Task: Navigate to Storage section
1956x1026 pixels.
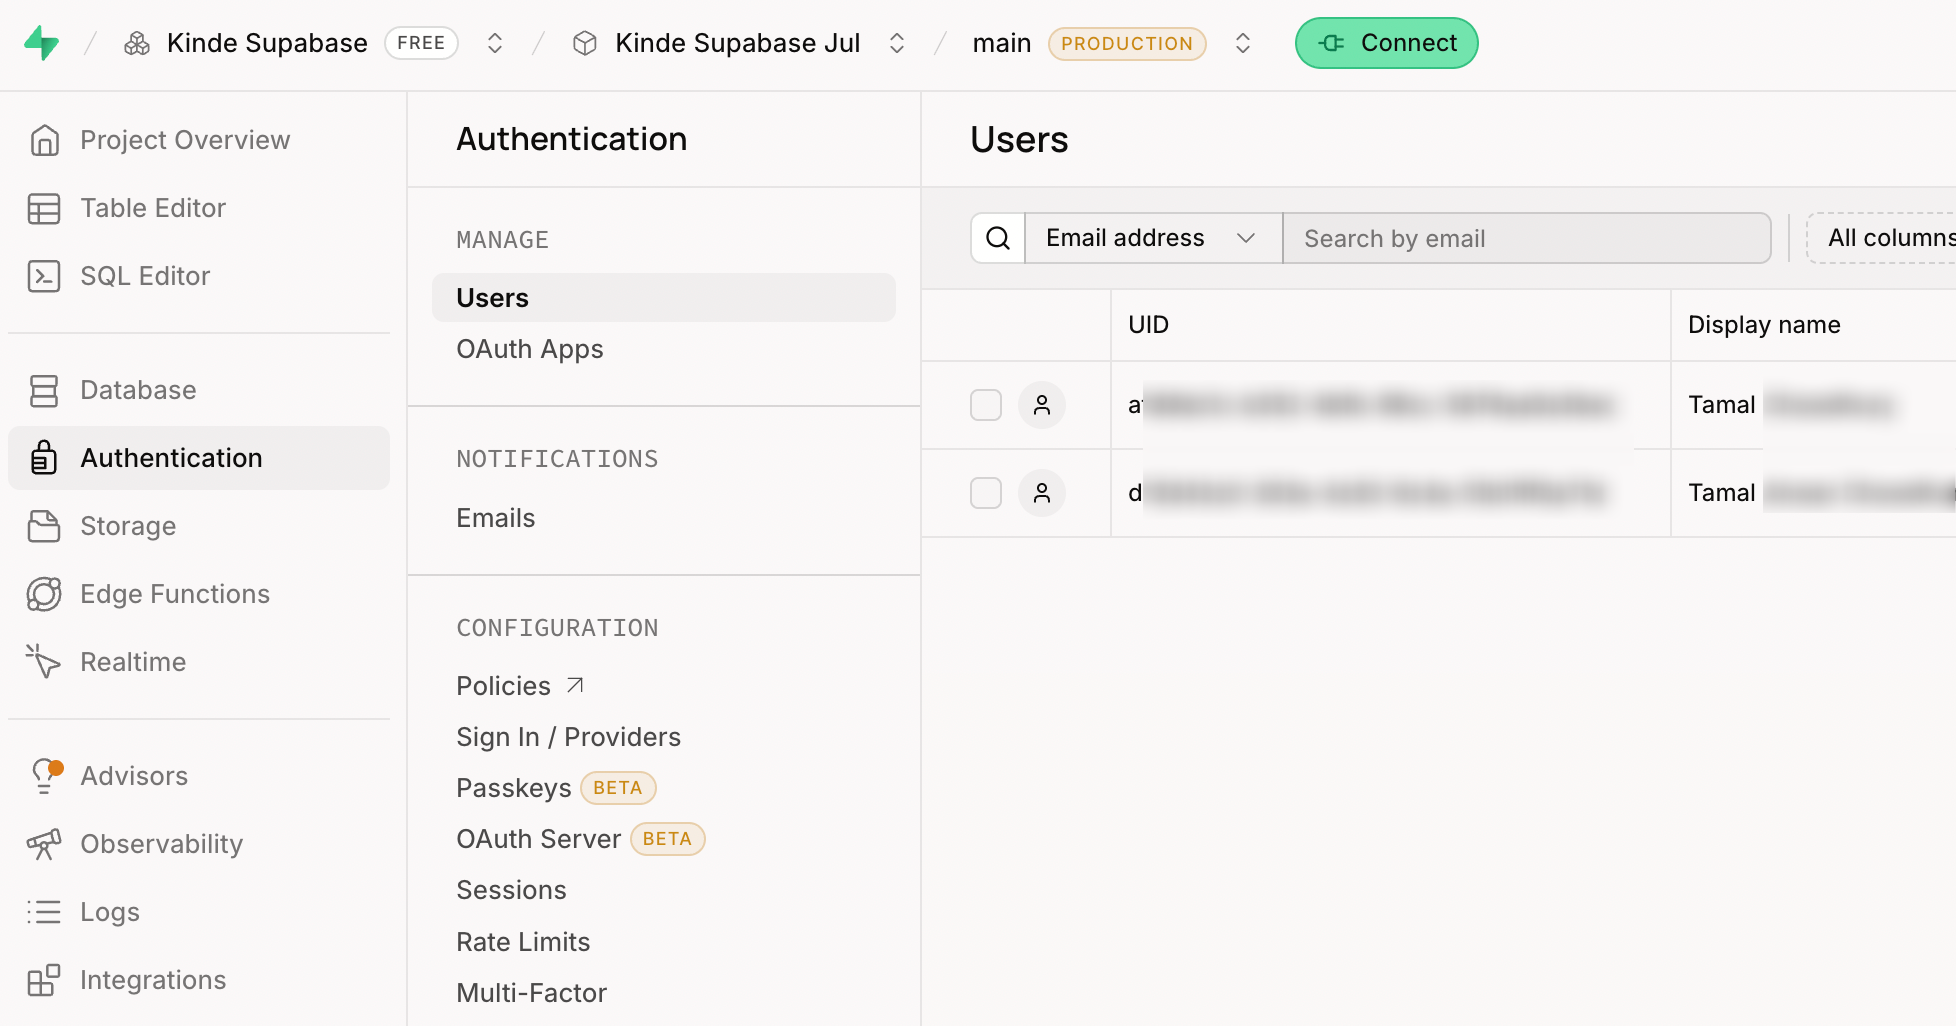Action: [199, 526]
